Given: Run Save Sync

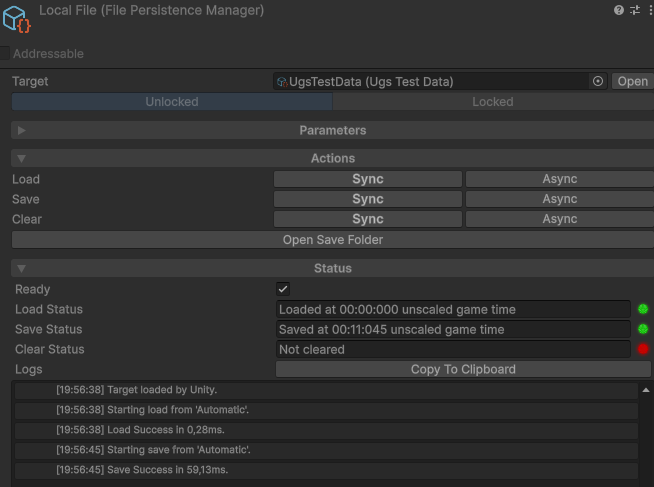Looking at the screenshot, I should 368,199.
